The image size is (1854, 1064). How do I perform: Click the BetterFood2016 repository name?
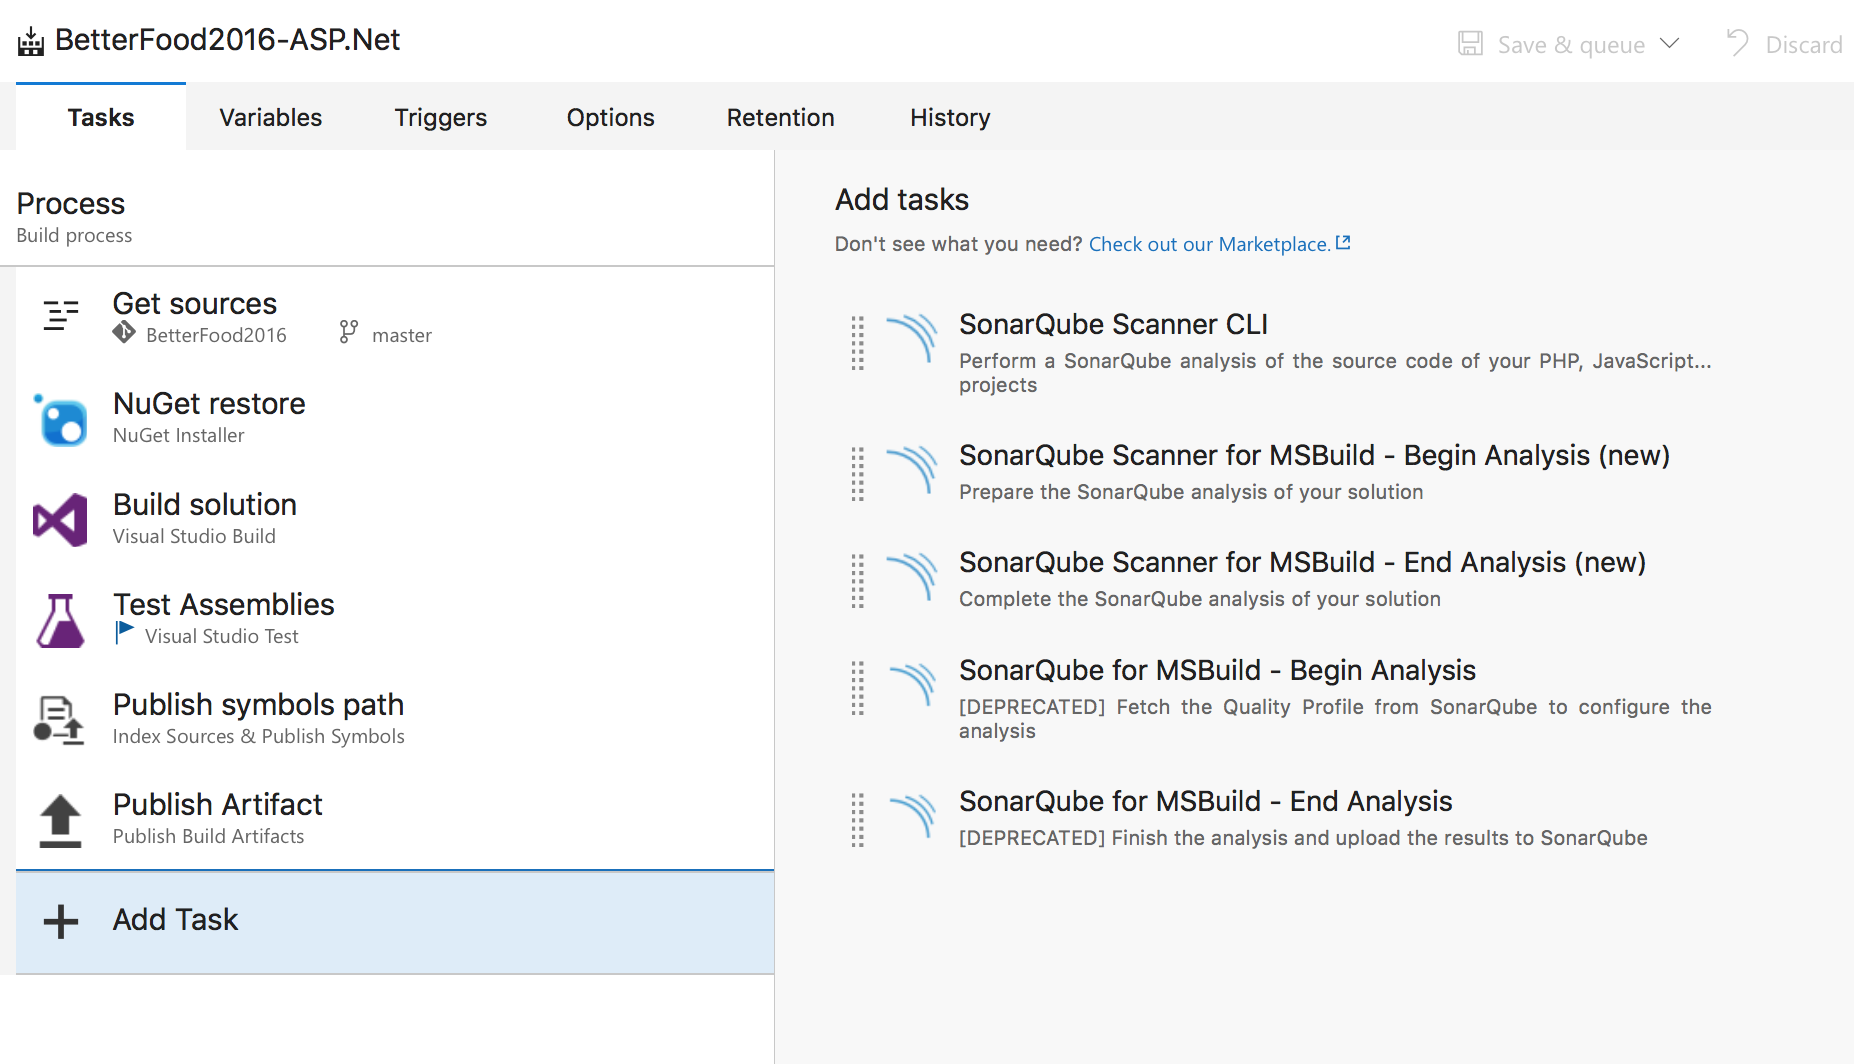(216, 335)
